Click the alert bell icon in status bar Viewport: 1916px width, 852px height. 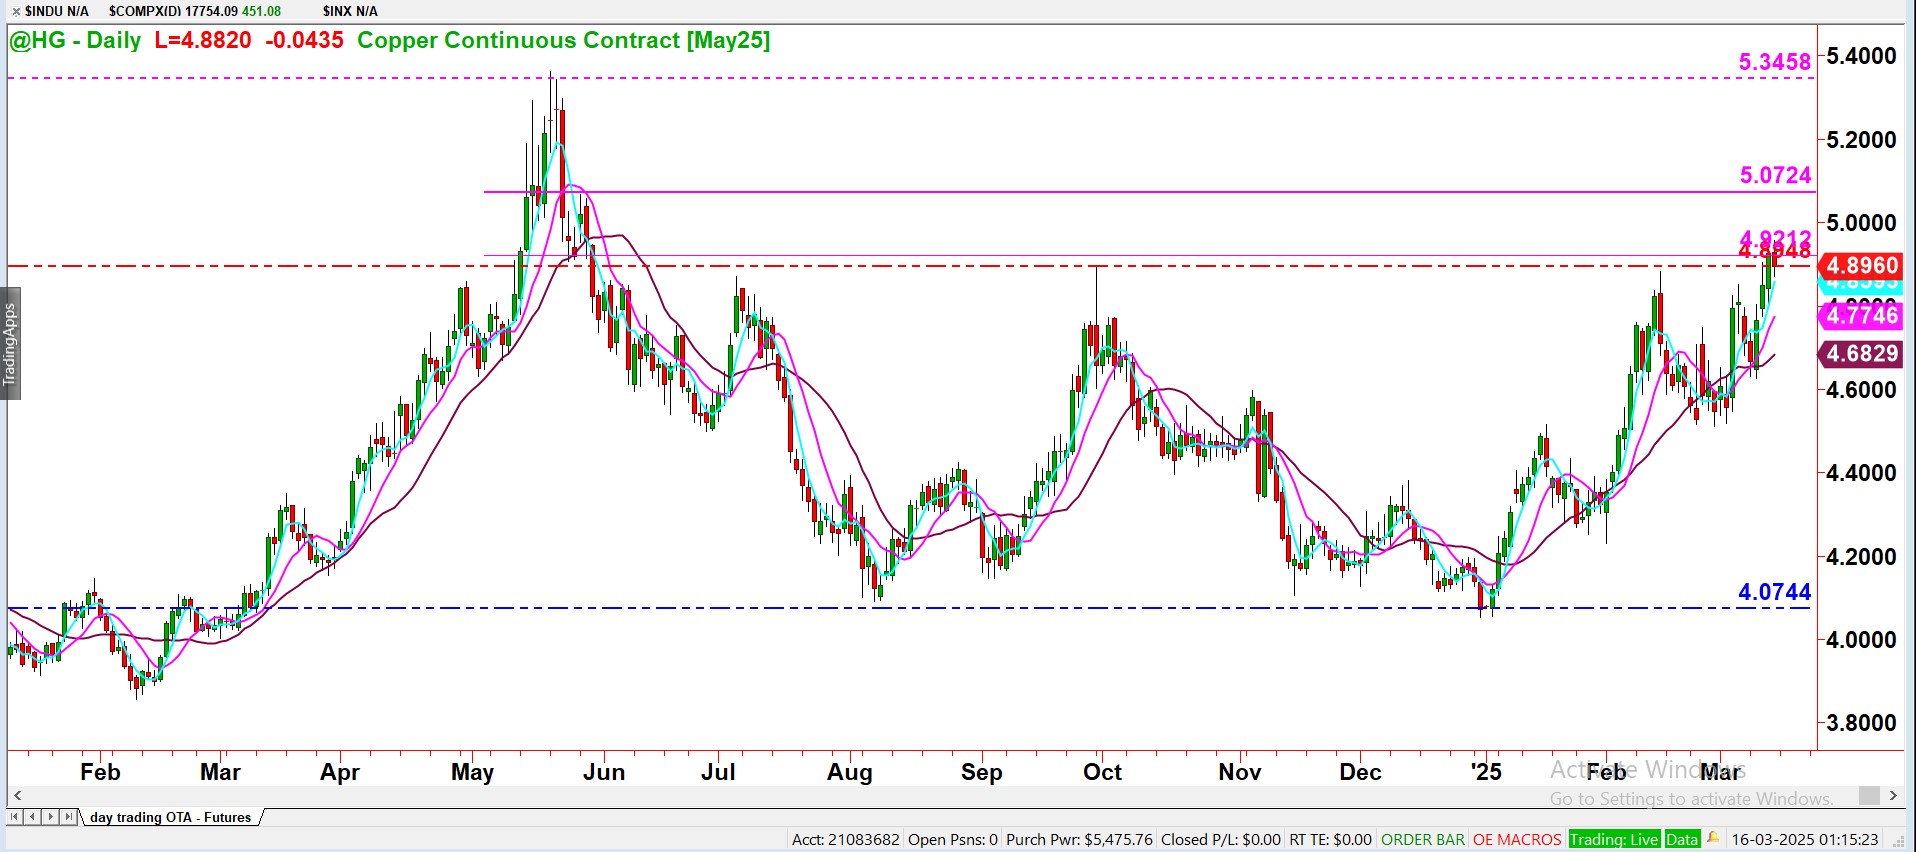coord(1713,839)
